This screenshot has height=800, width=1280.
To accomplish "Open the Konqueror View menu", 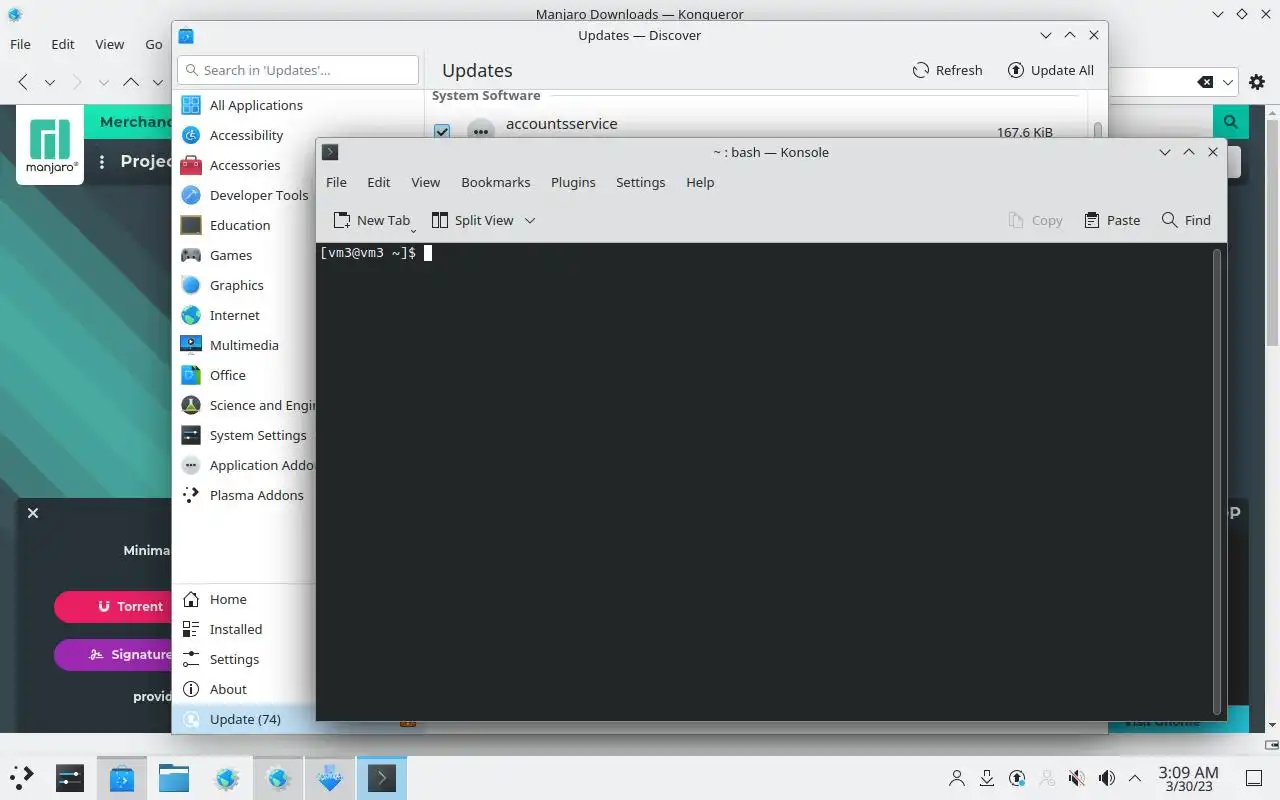I will click(x=109, y=44).
